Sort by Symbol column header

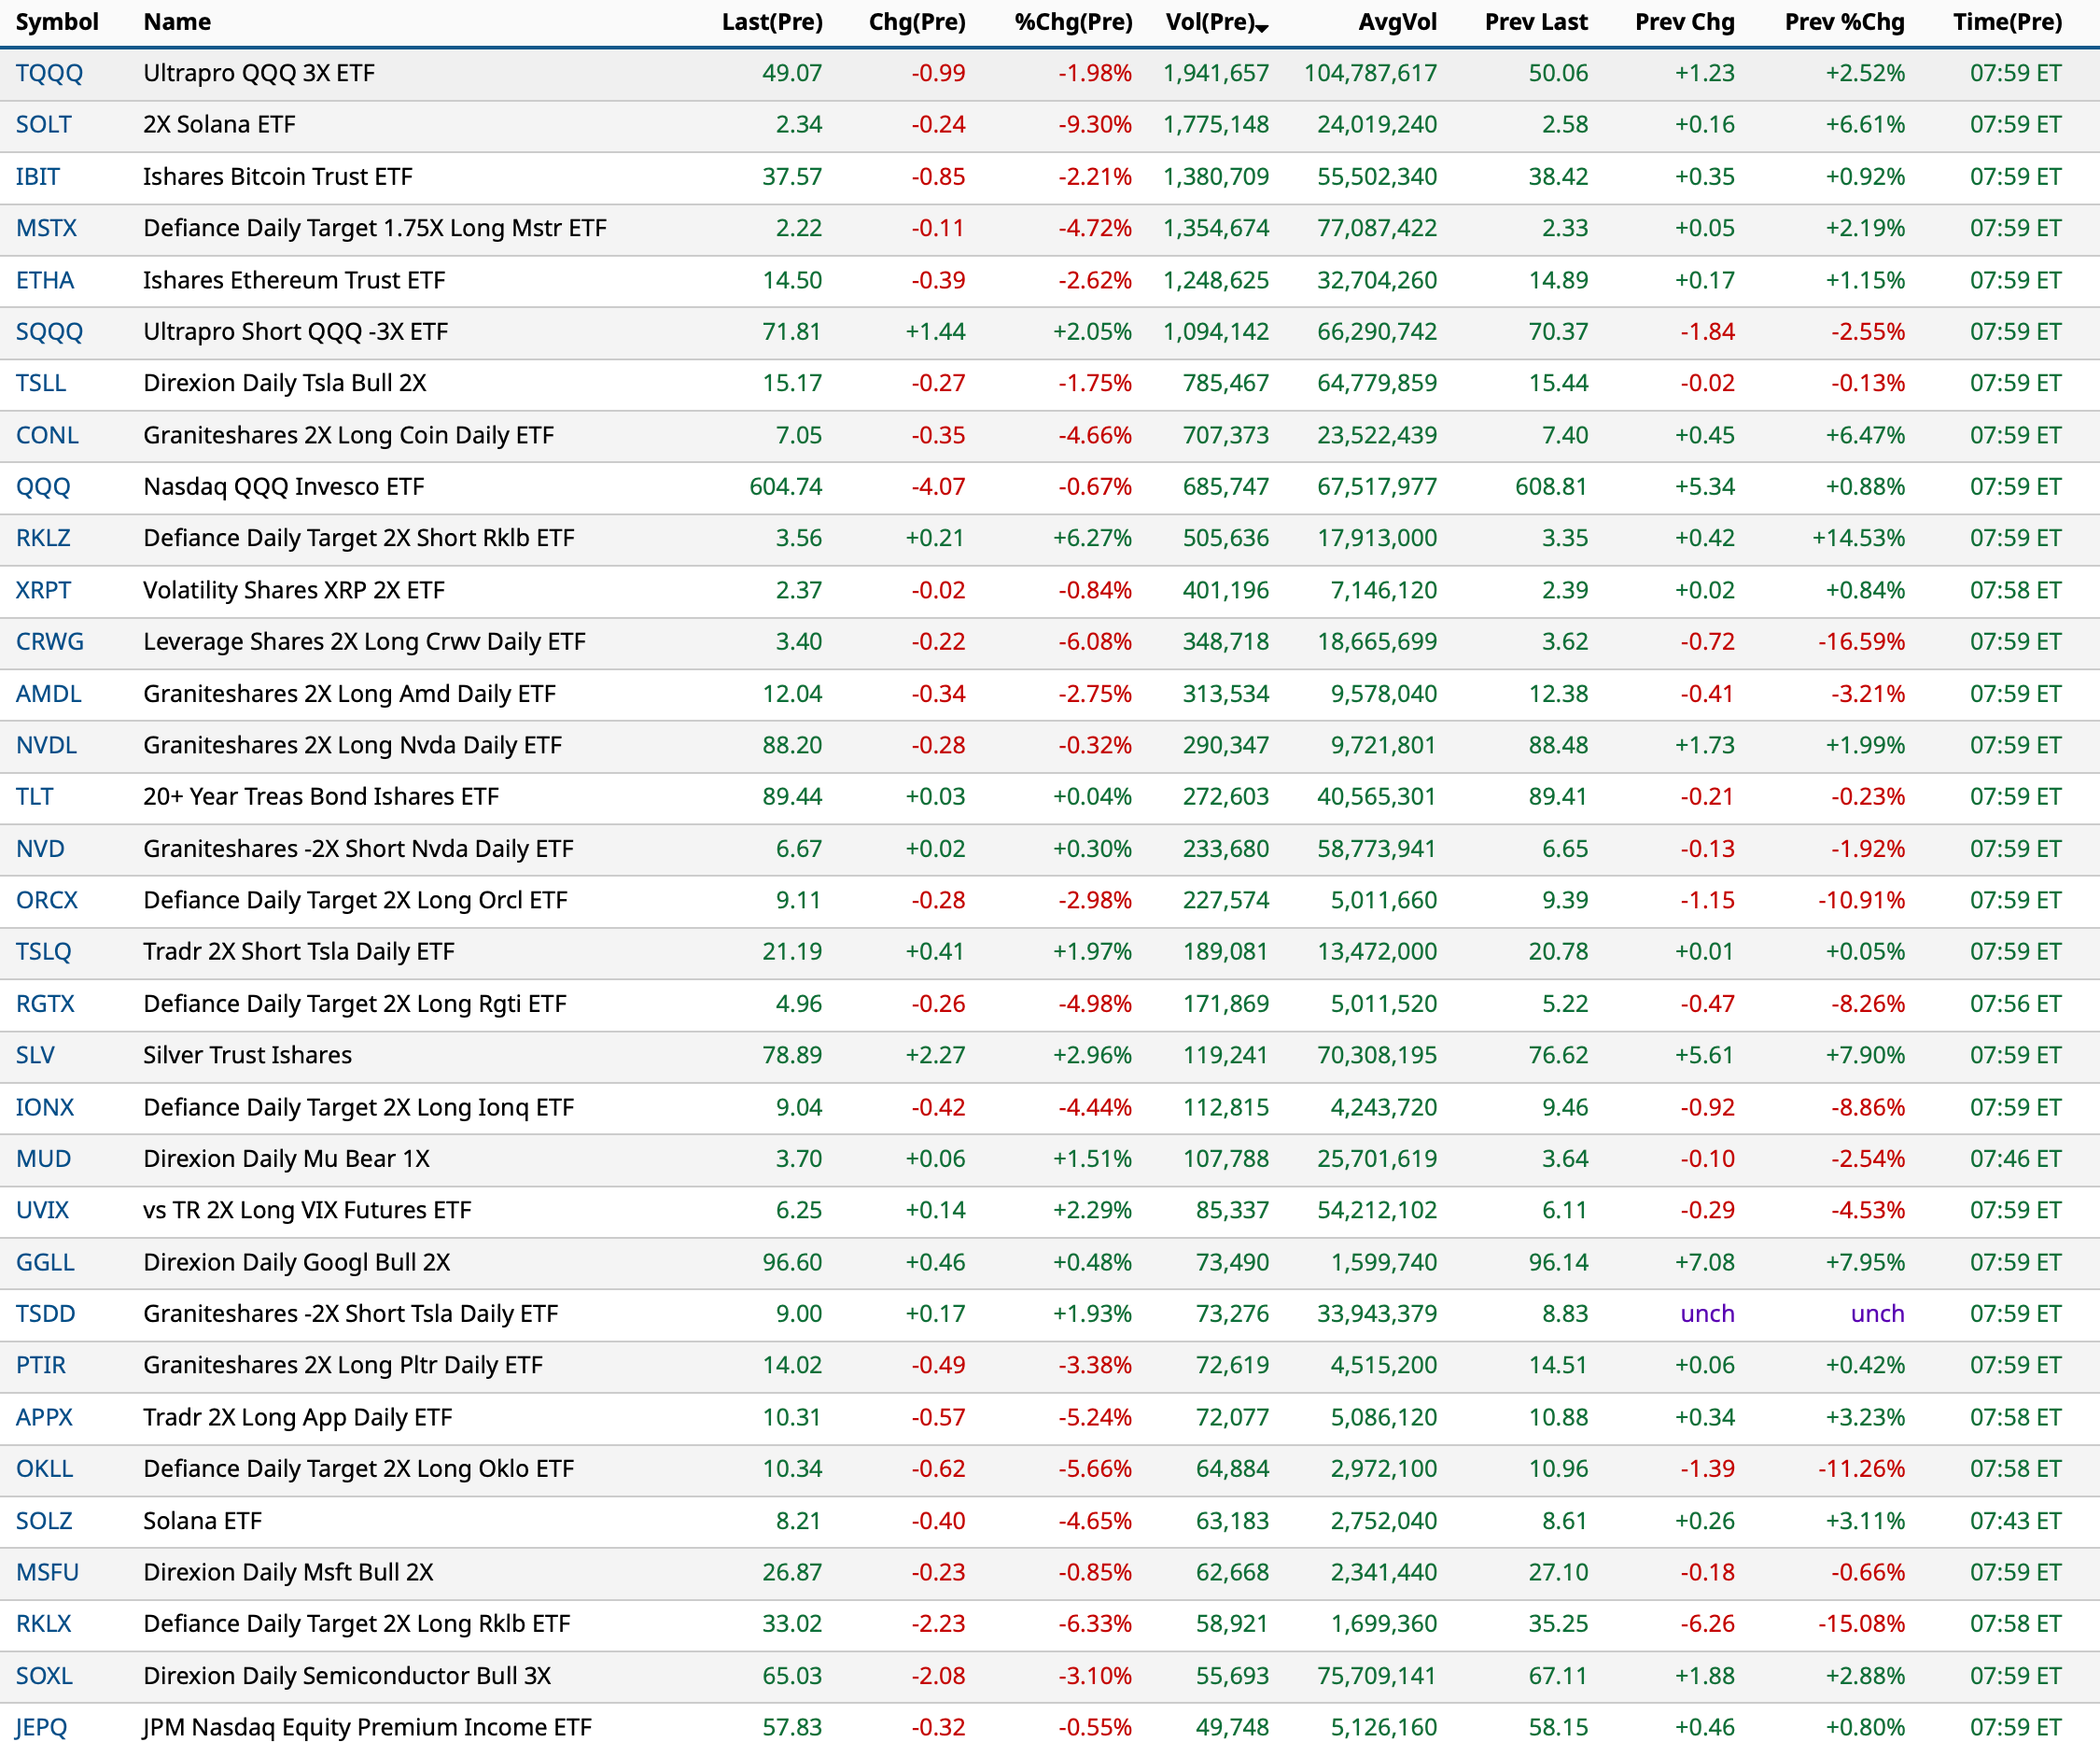pyautogui.click(x=57, y=22)
